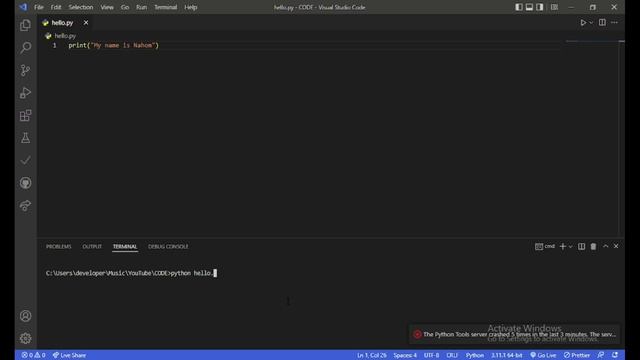Switch to the Output panel tab
The image size is (640, 360).
[x=92, y=247]
